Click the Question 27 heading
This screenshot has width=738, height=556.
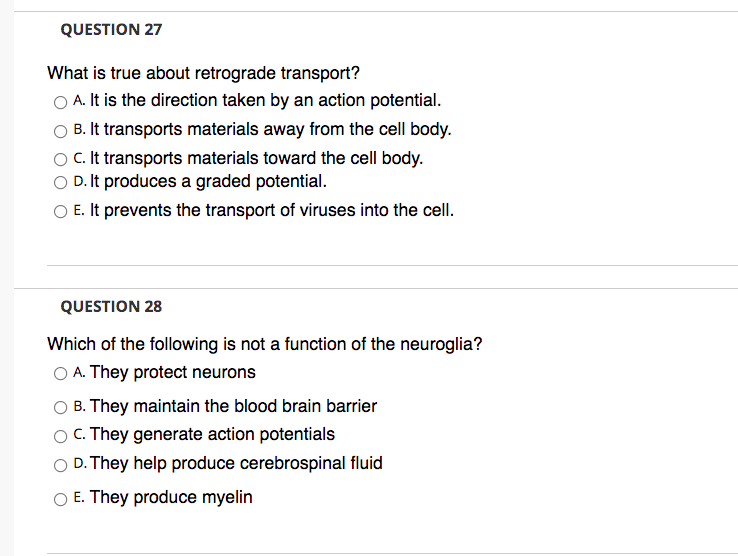[111, 30]
